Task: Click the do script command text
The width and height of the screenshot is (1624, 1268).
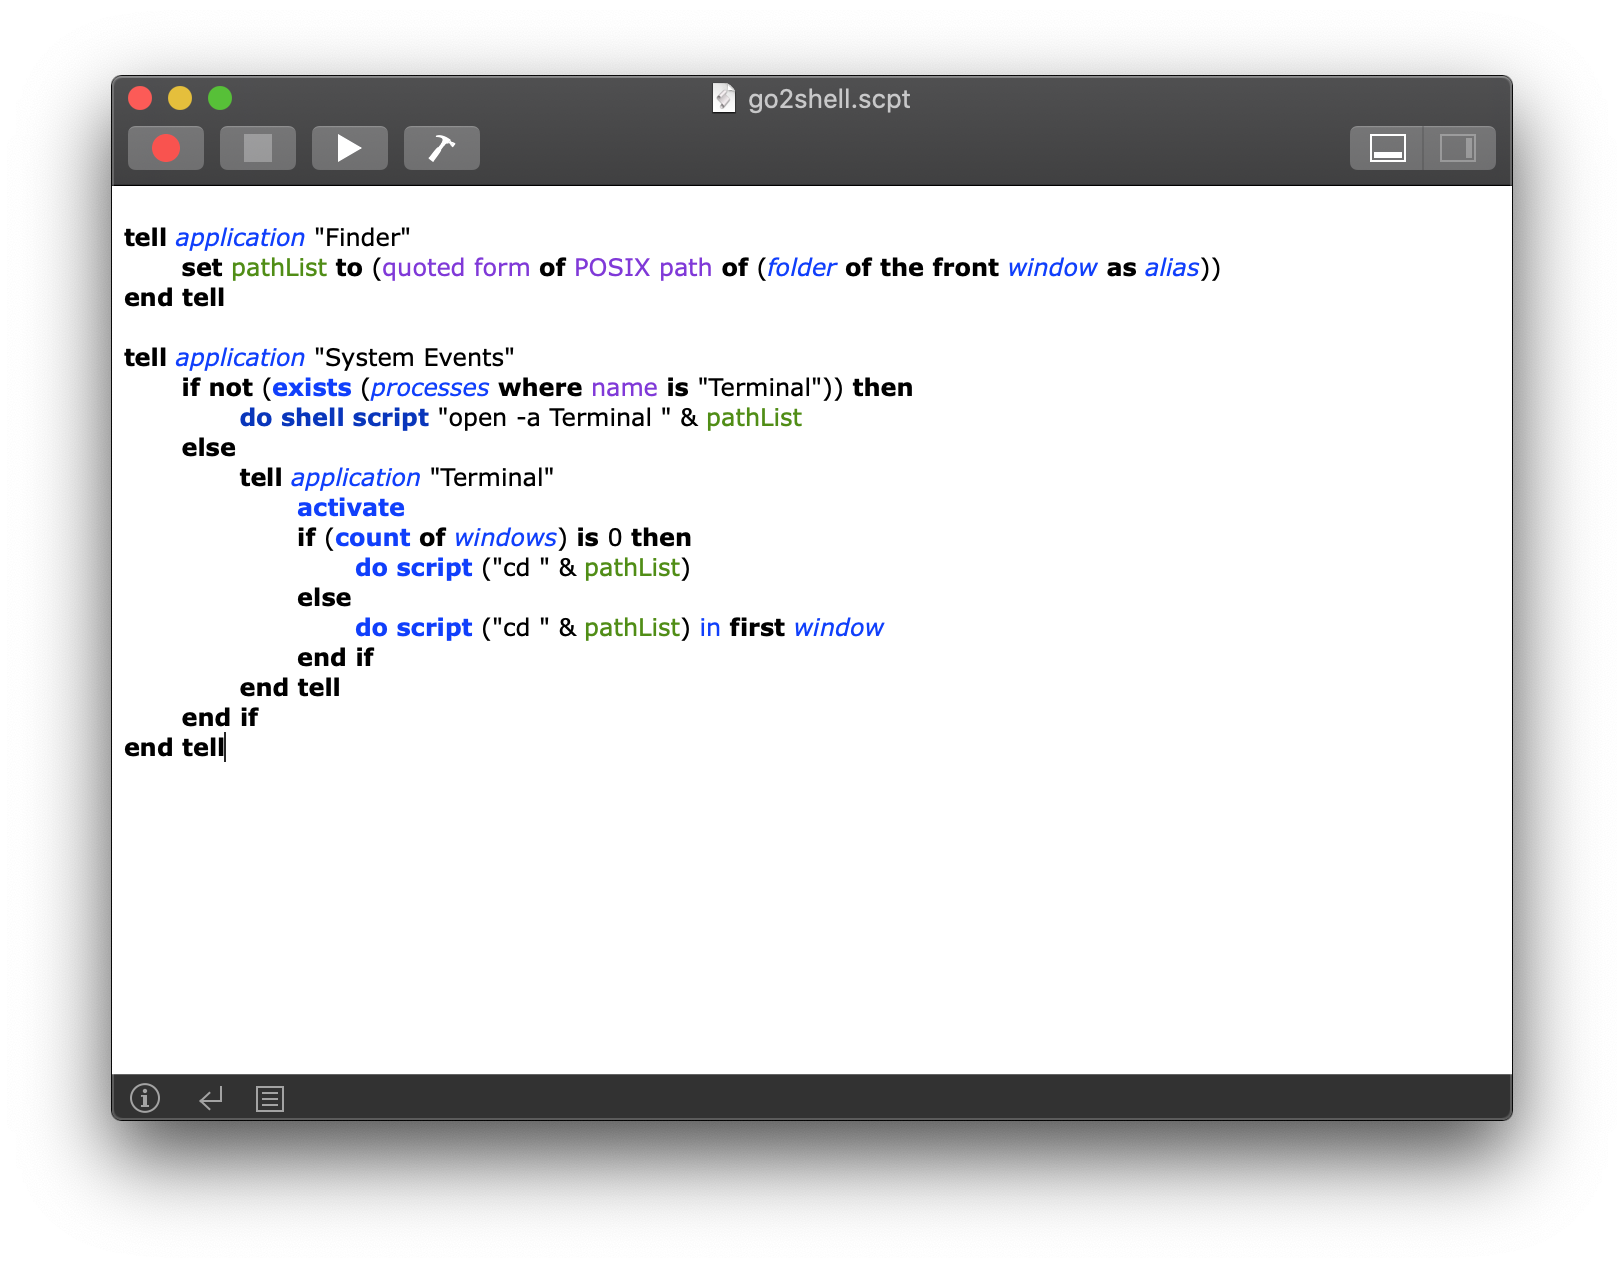Action: pyautogui.click(x=413, y=567)
